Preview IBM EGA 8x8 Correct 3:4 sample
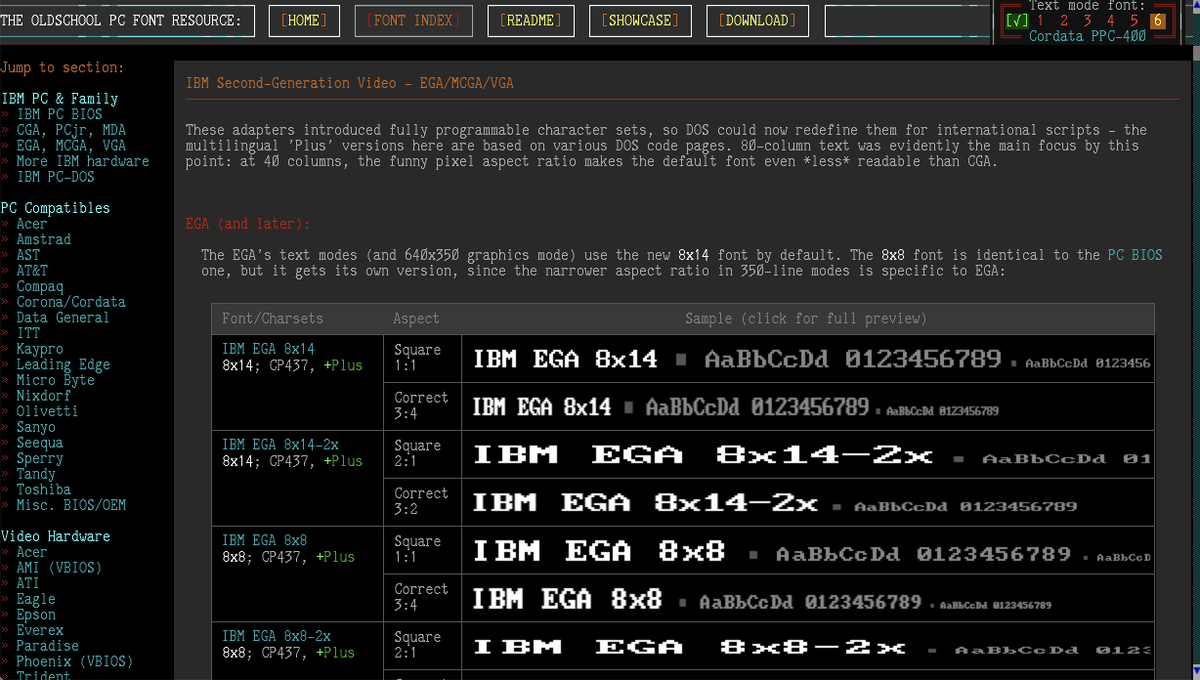Screen dimensions: 1200x680 pyautogui.click(x=808, y=598)
